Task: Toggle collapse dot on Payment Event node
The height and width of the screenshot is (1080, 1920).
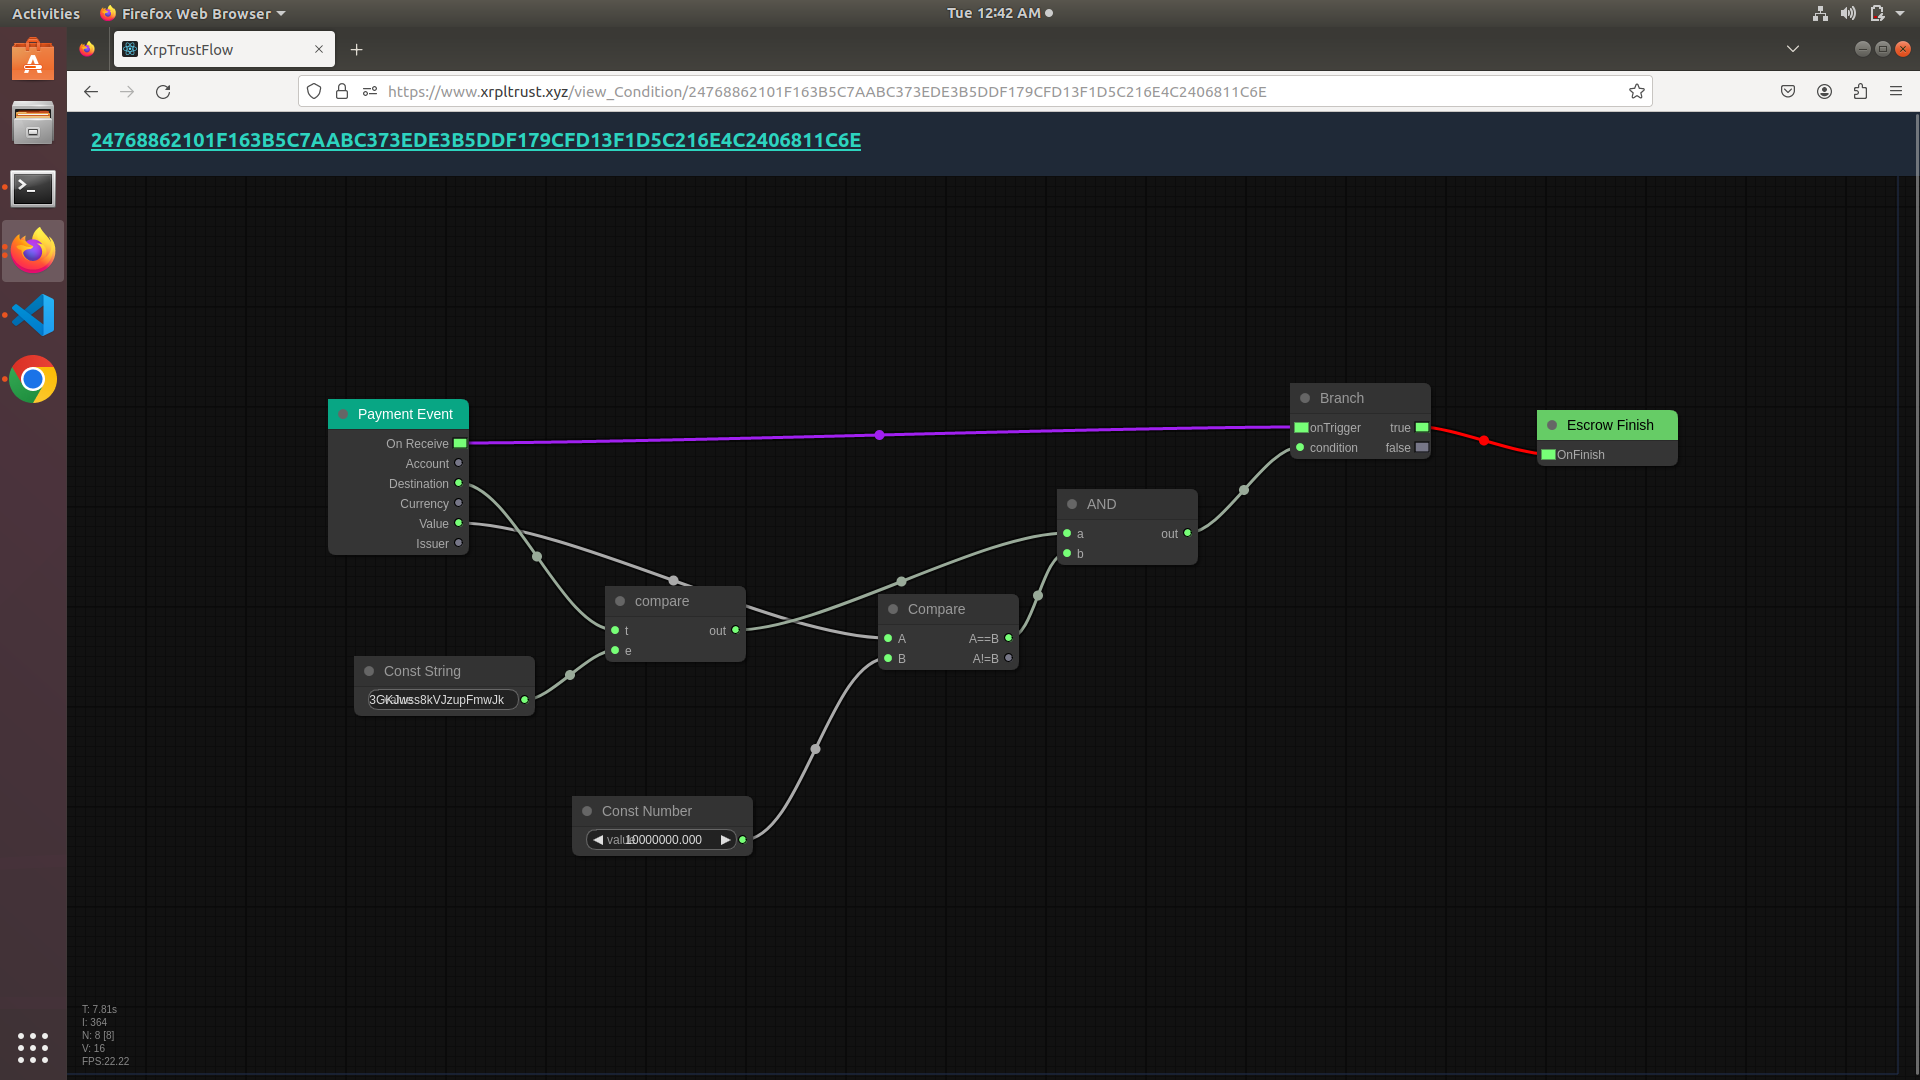Action: tap(343, 414)
